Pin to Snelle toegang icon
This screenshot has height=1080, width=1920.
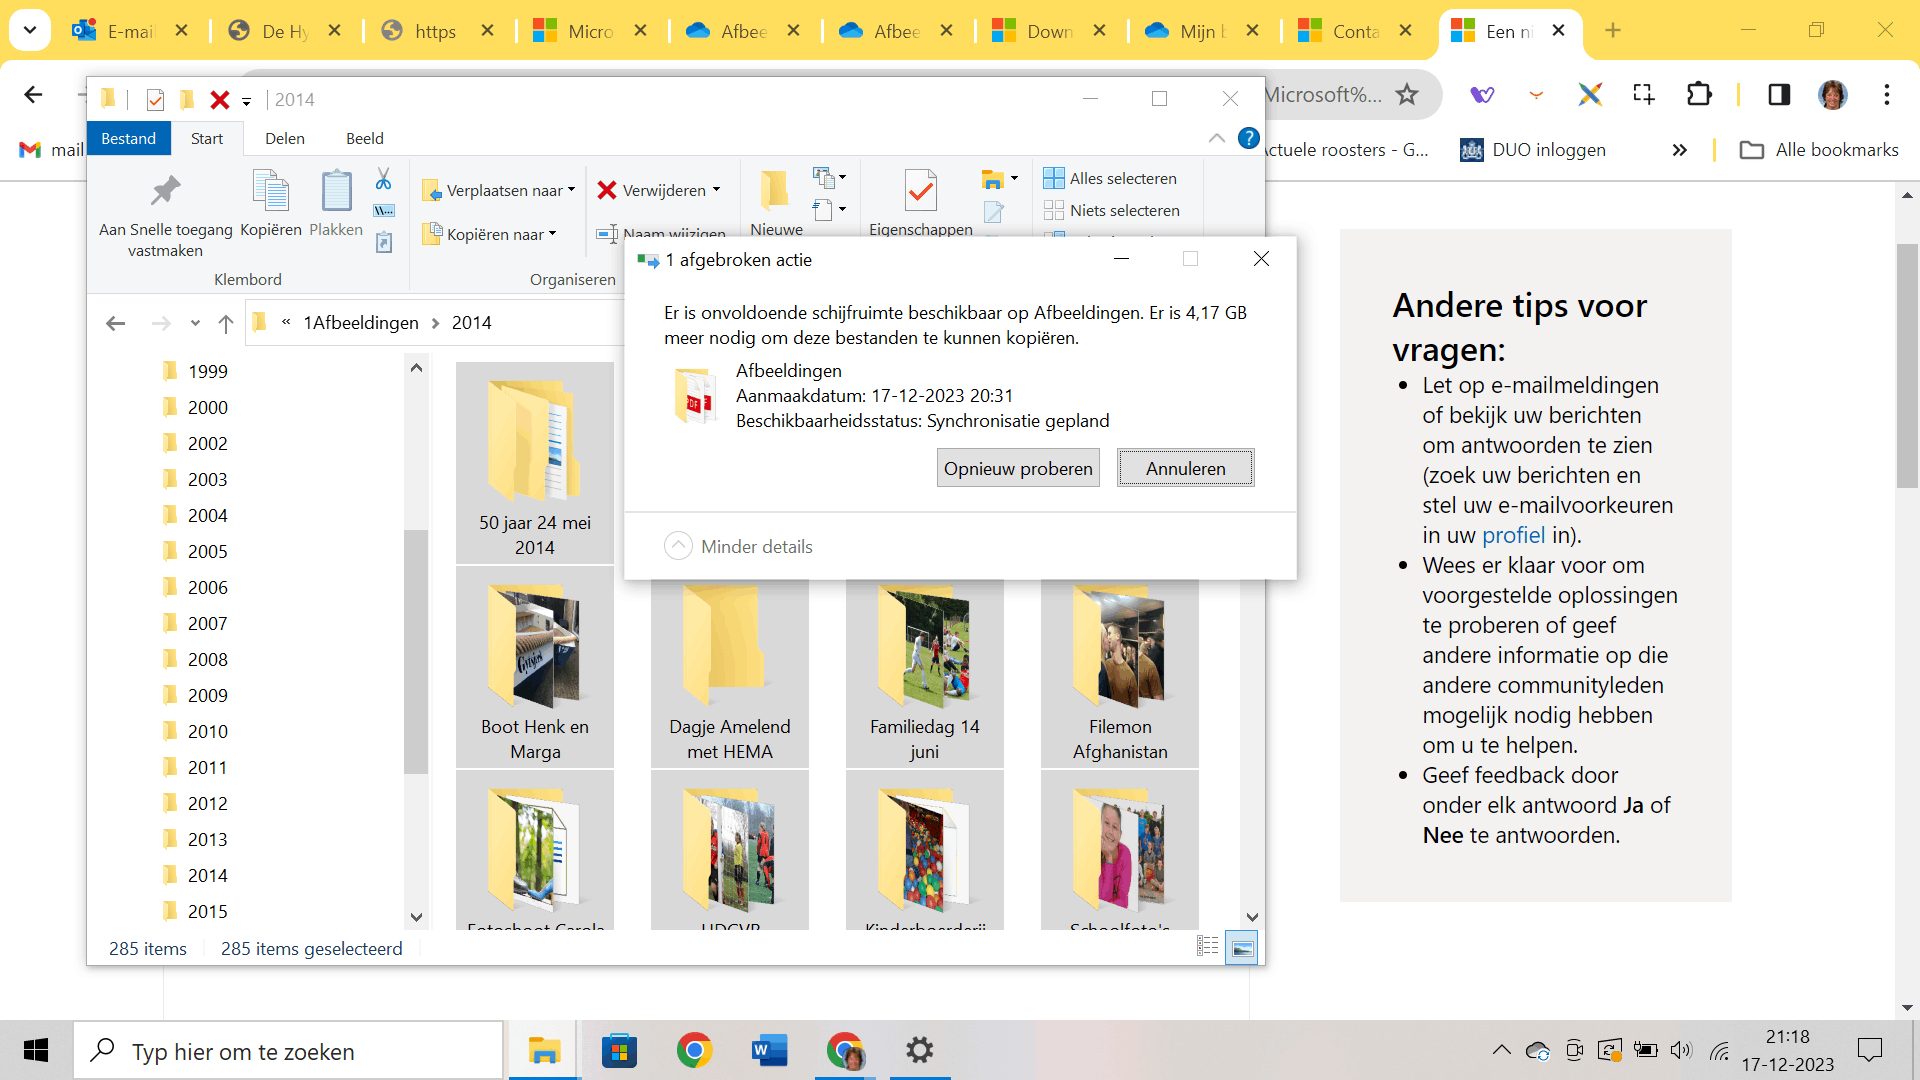tap(165, 192)
